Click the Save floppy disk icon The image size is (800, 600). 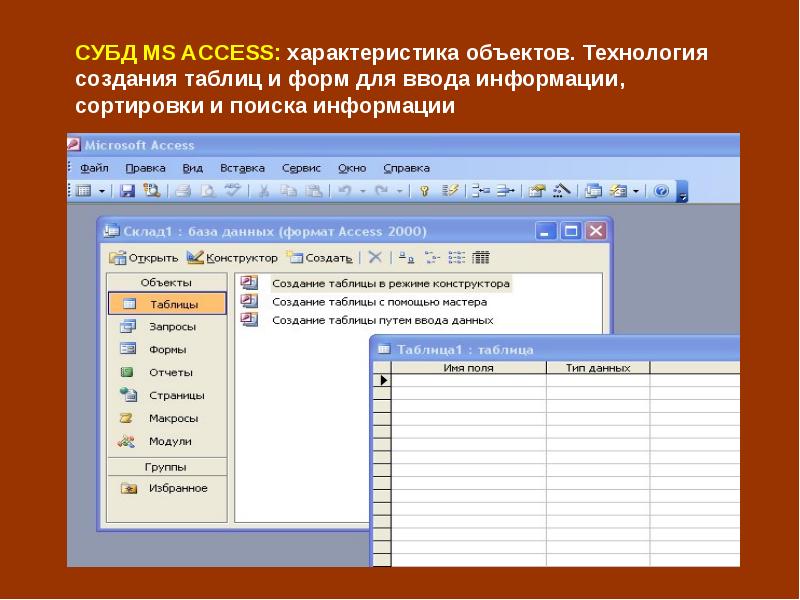tap(127, 191)
